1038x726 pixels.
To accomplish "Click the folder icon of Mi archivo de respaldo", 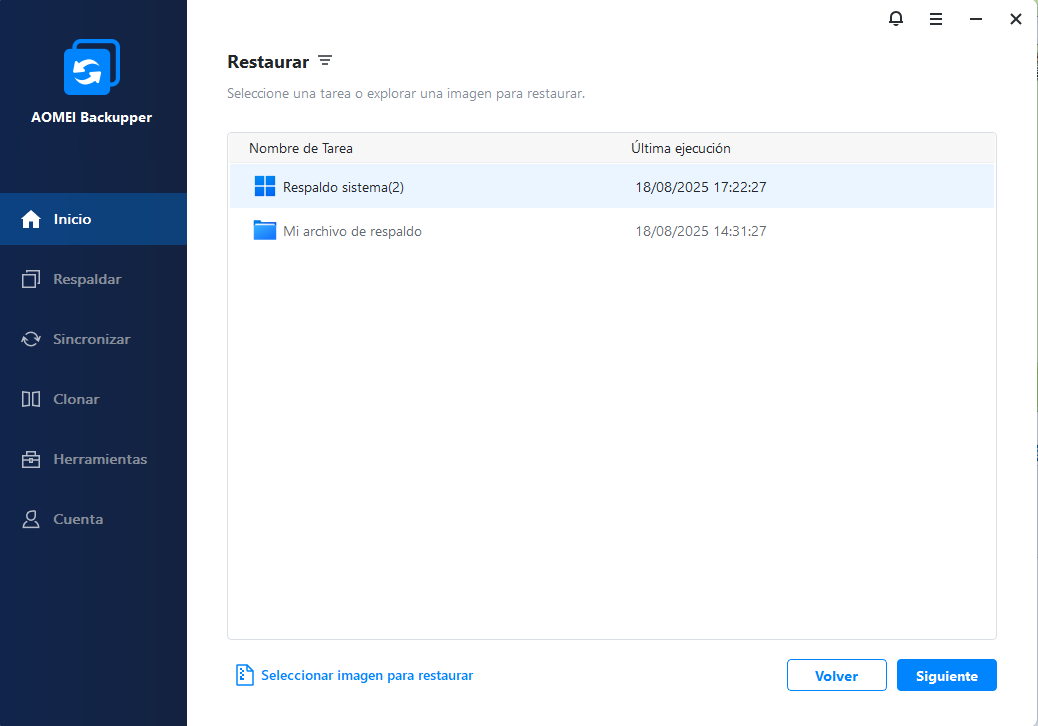I will tap(265, 231).
